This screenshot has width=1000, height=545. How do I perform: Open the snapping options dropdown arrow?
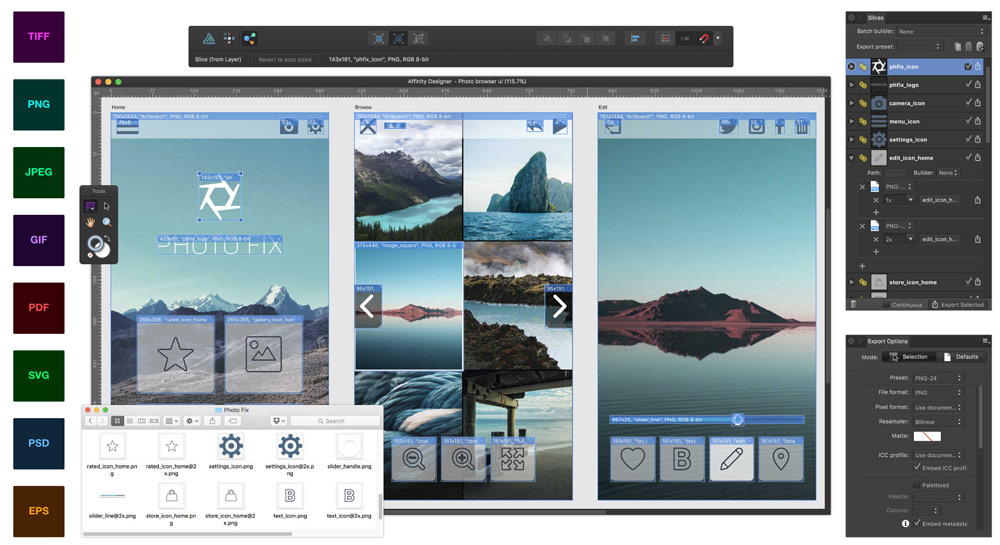click(717, 38)
